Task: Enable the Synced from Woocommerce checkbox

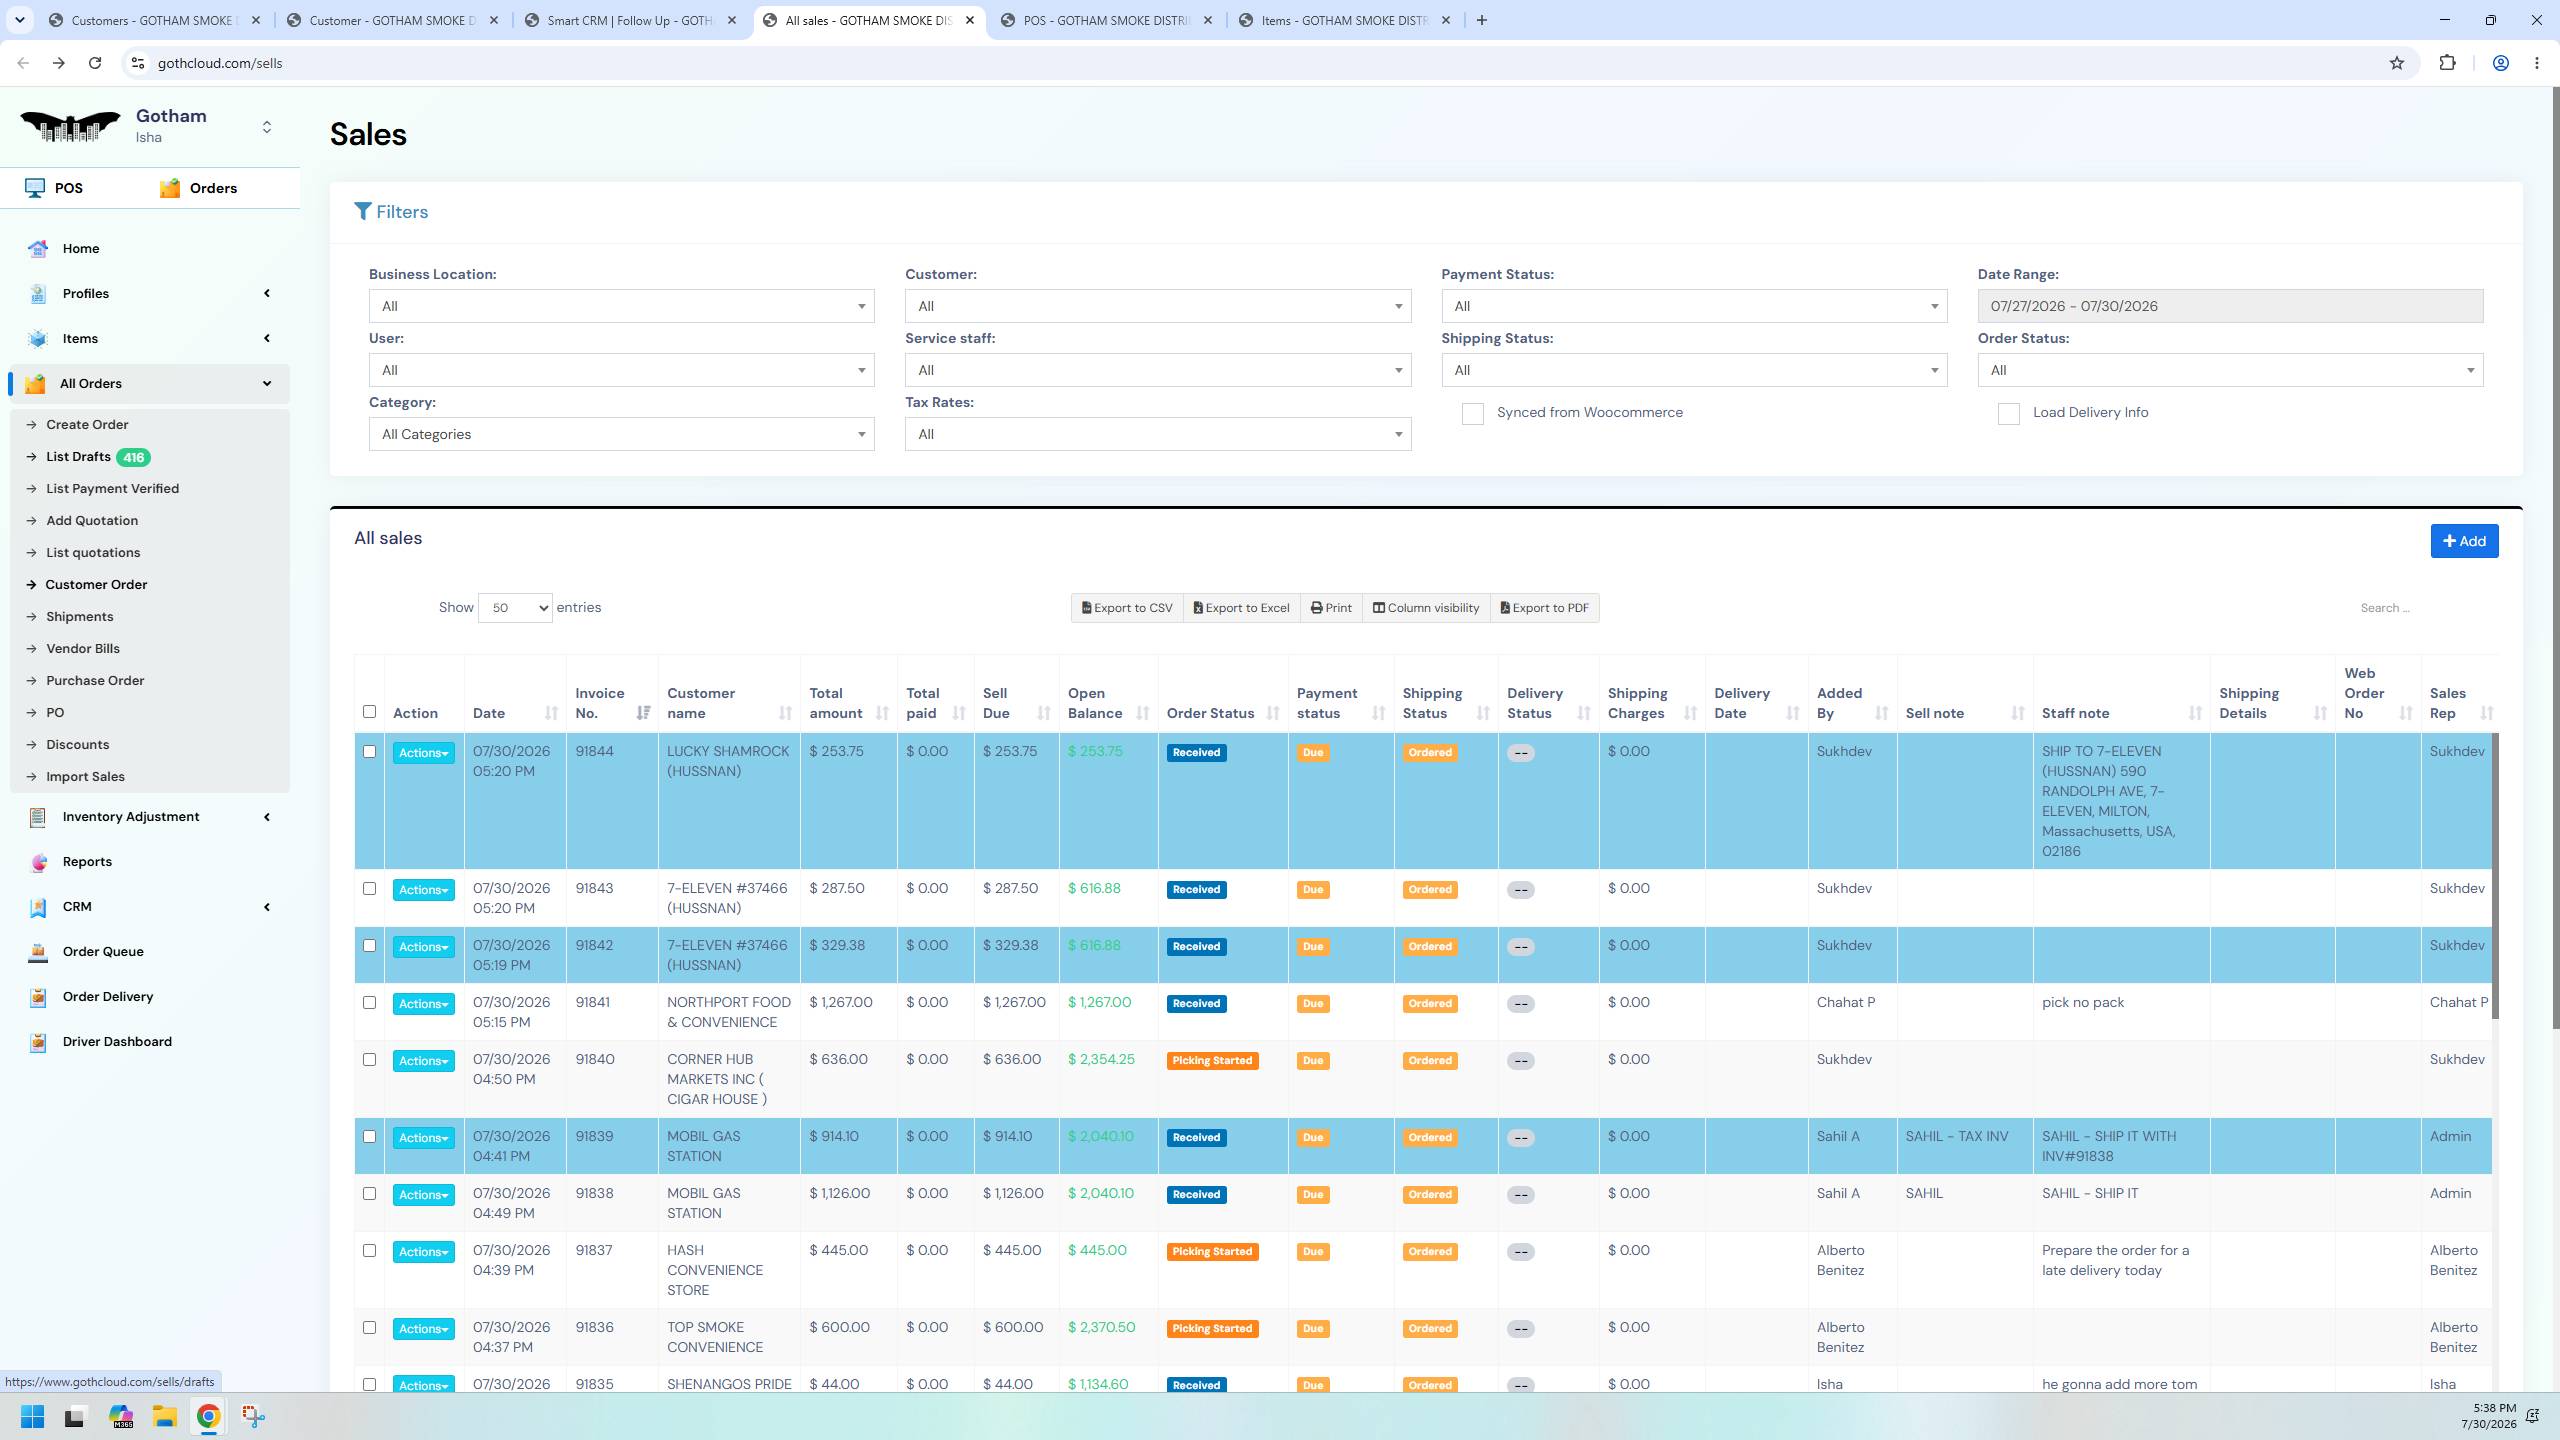Action: pos(1472,414)
